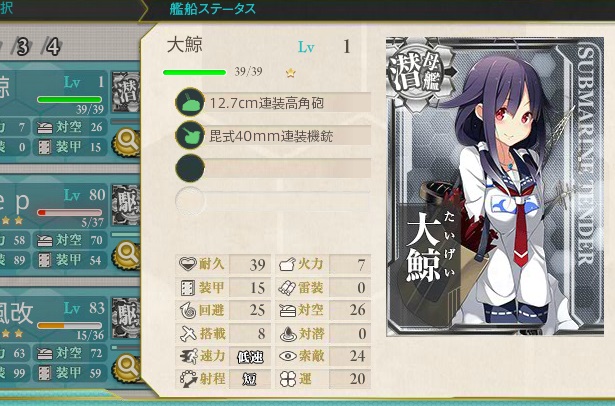615x406 pixels.
Task: Click the clover icon beside 運
Action: point(287,379)
